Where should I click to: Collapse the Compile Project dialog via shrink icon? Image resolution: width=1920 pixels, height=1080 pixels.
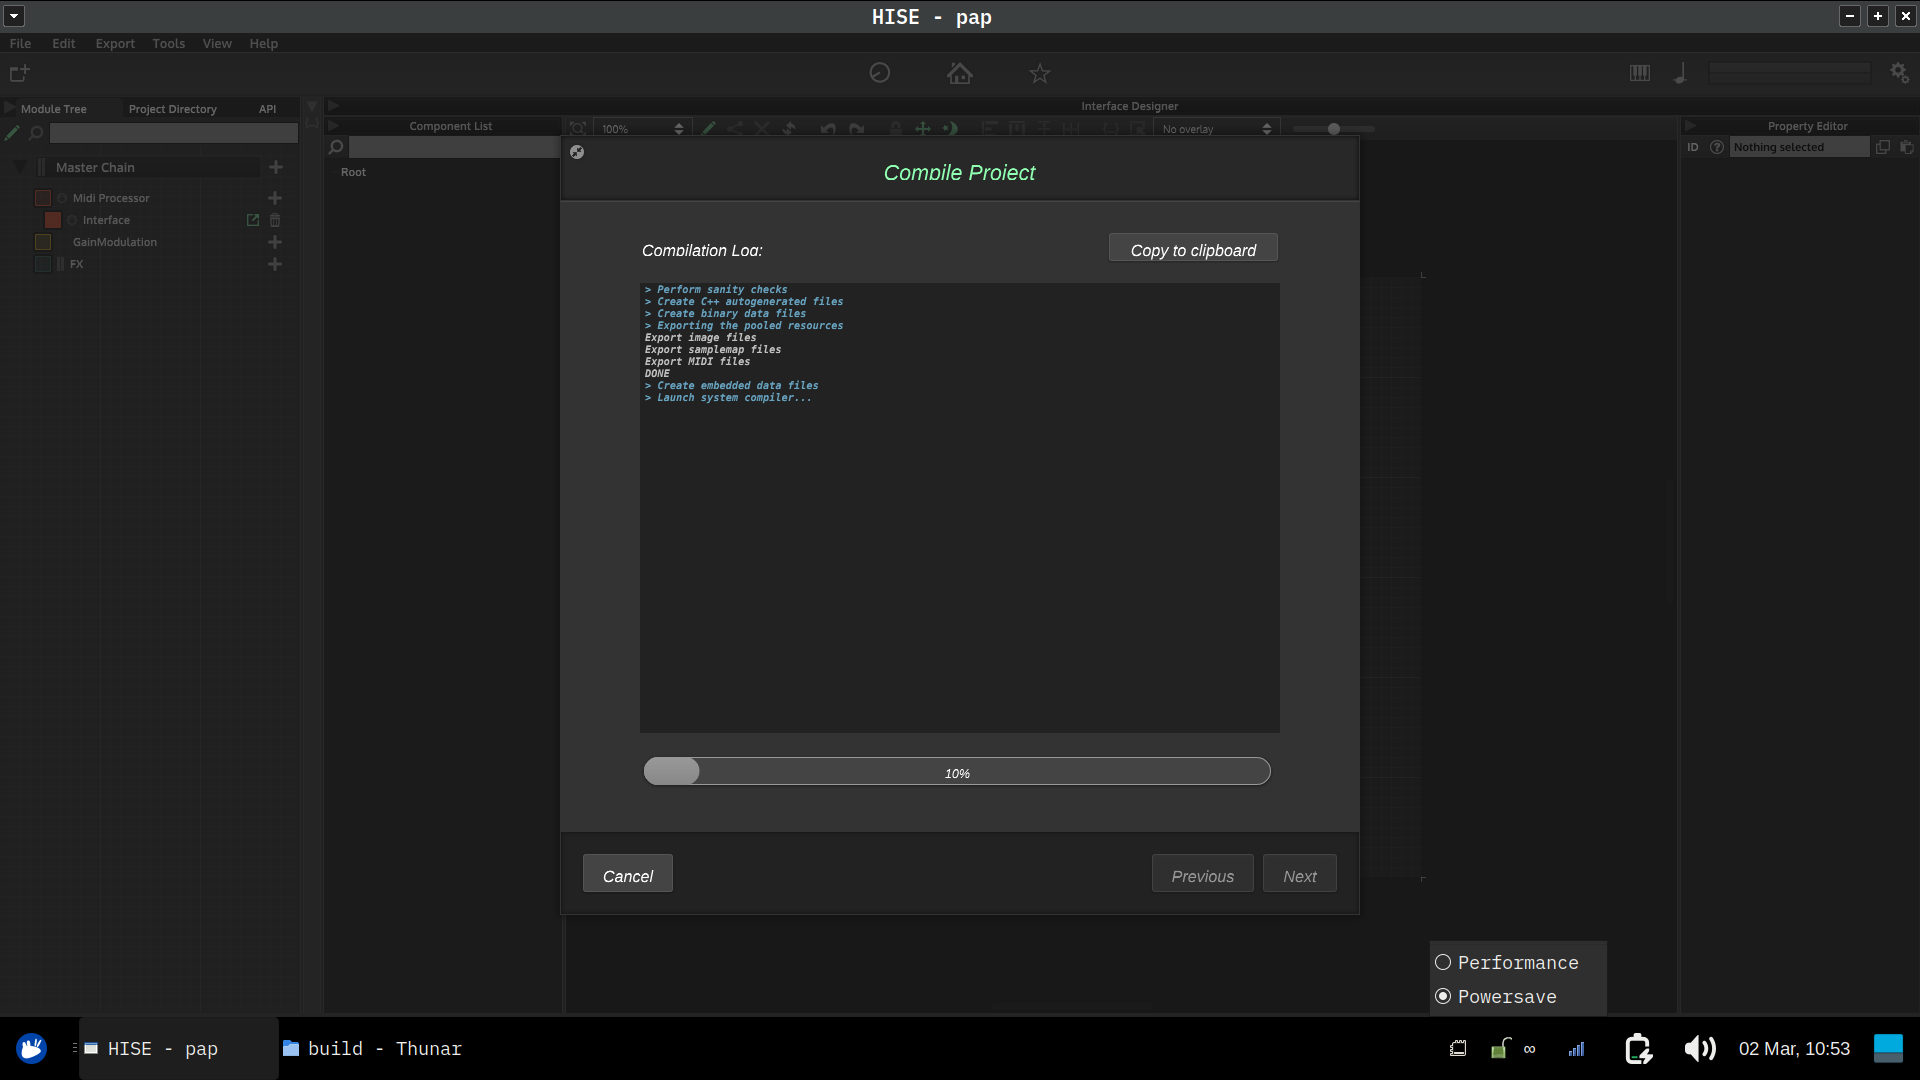point(577,152)
